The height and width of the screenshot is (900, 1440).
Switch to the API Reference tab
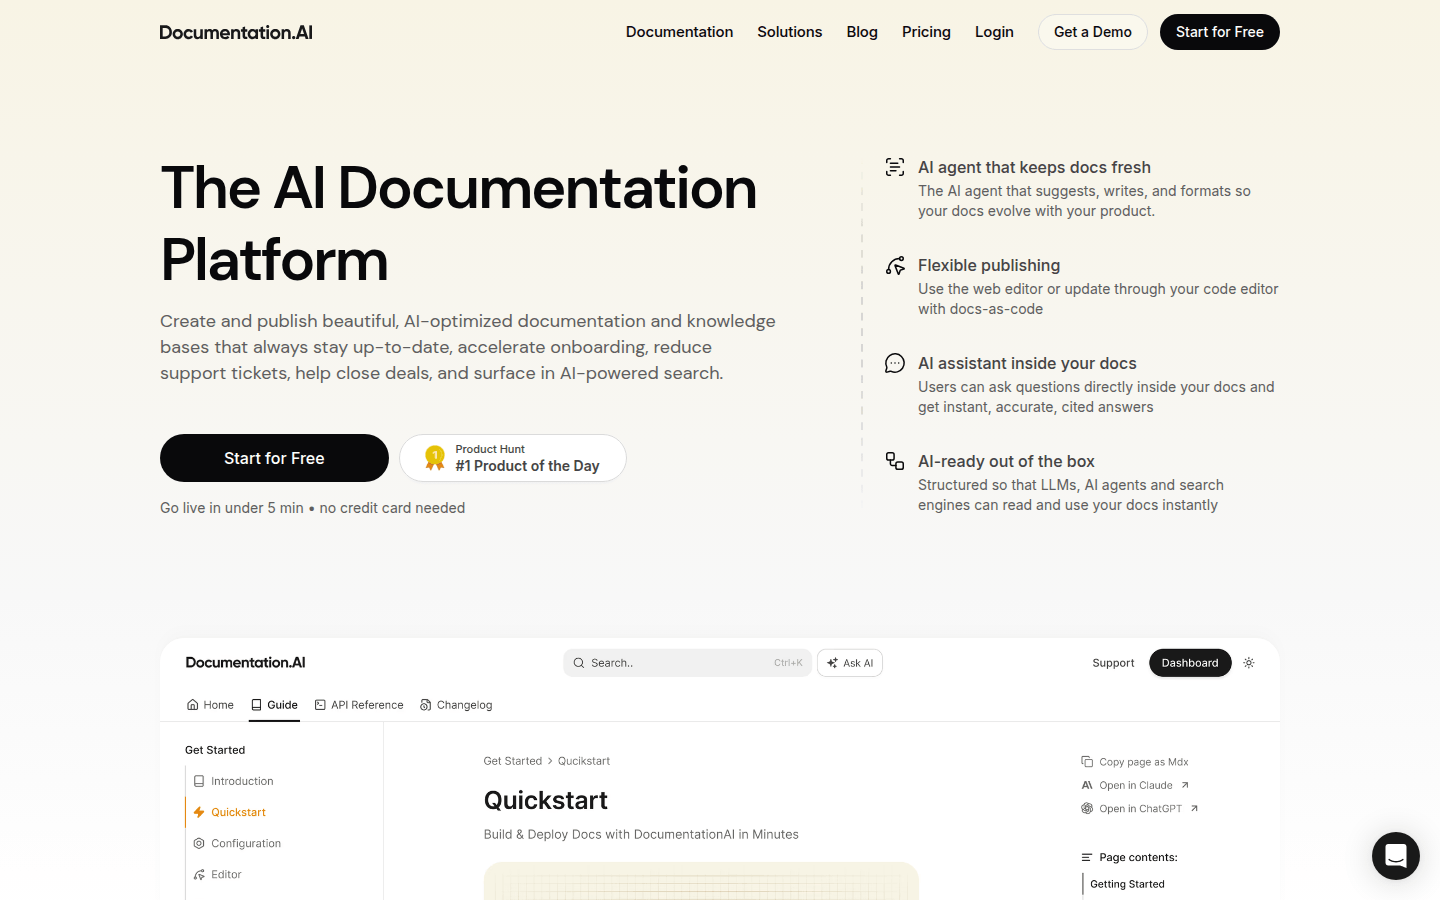pyautogui.click(x=359, y=704)
